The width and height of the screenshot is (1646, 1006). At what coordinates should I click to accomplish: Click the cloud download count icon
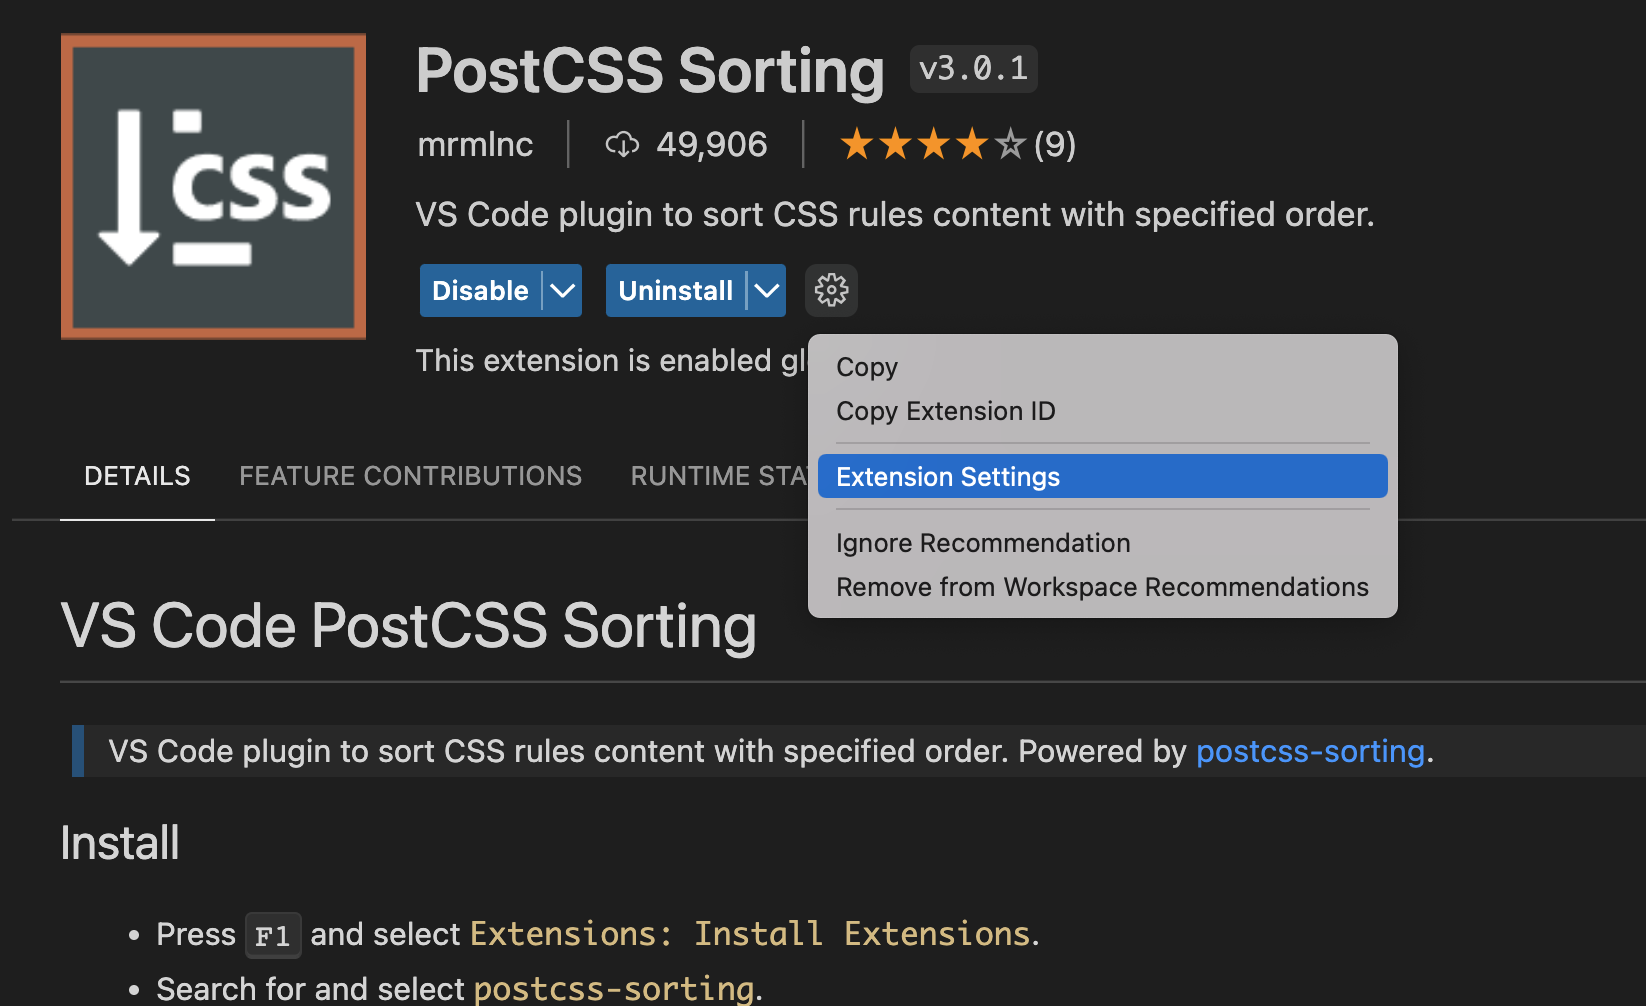pyautogui.click(x=622, y=145)
